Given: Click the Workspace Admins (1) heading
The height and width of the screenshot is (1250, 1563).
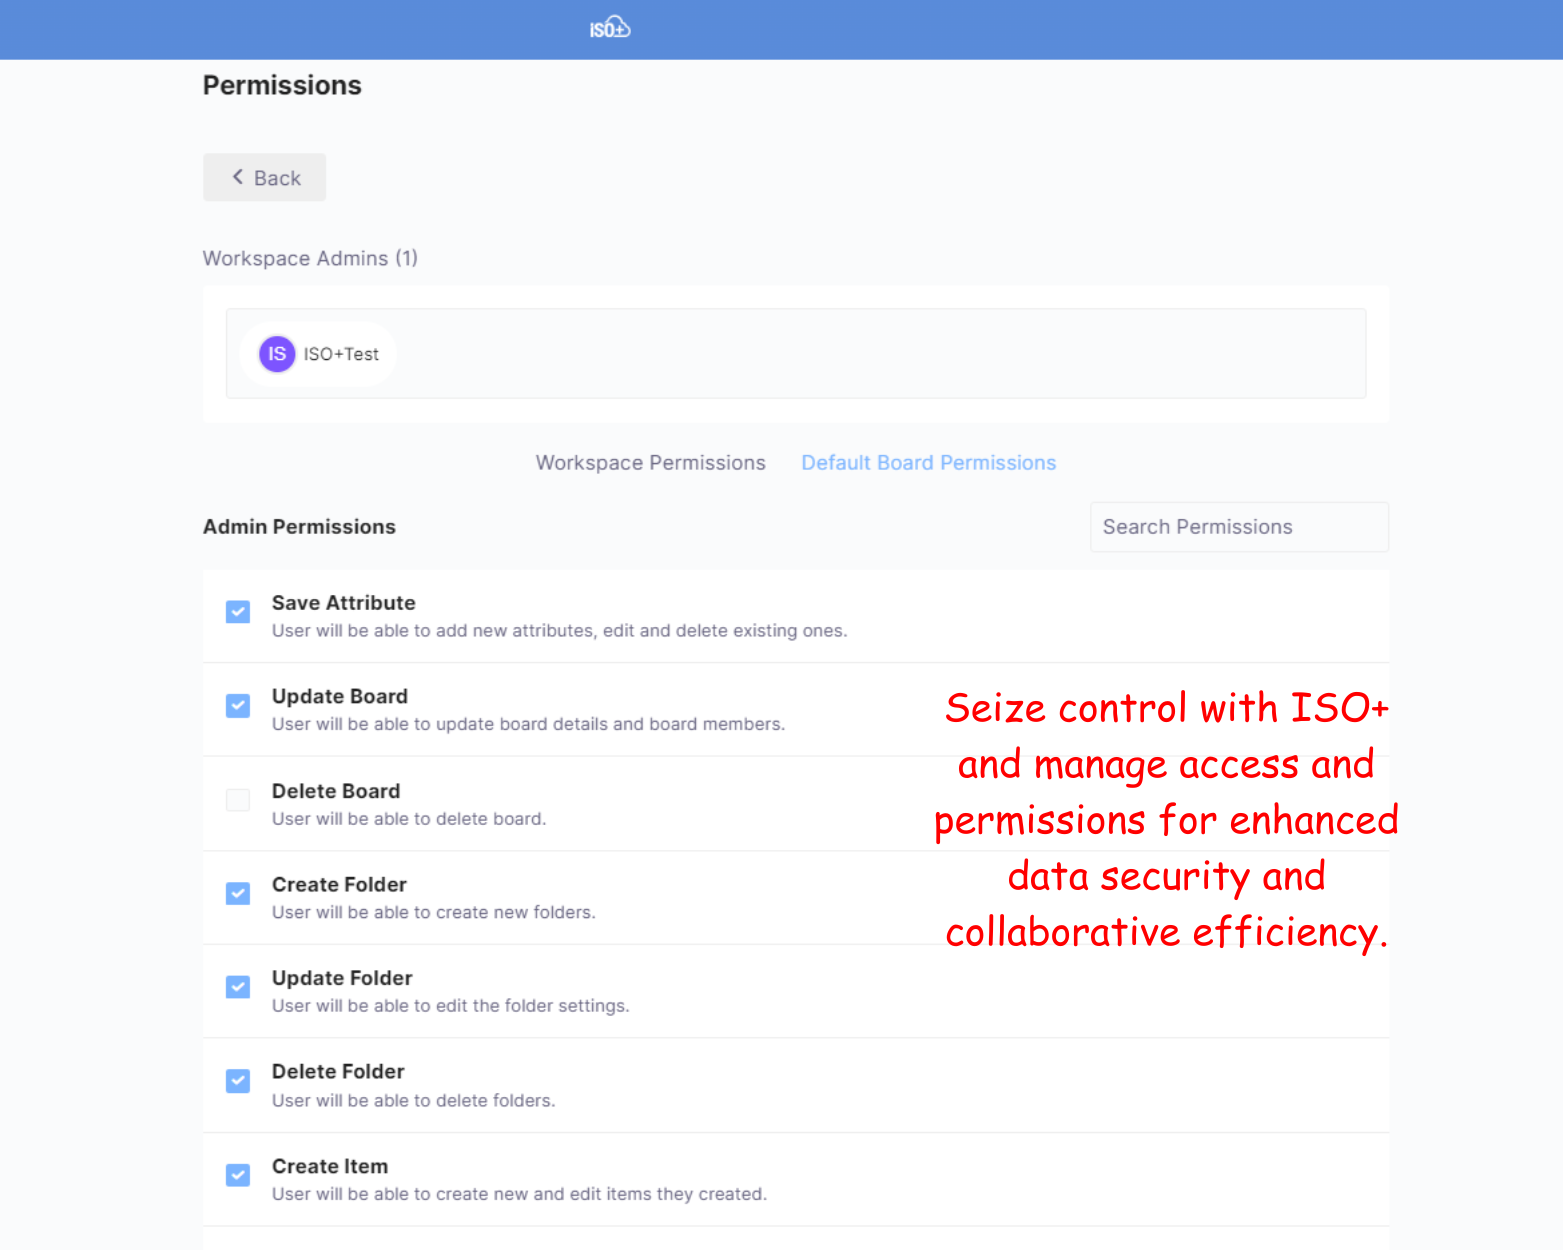Looking at the screenshot, I should [x=310, y=258].
